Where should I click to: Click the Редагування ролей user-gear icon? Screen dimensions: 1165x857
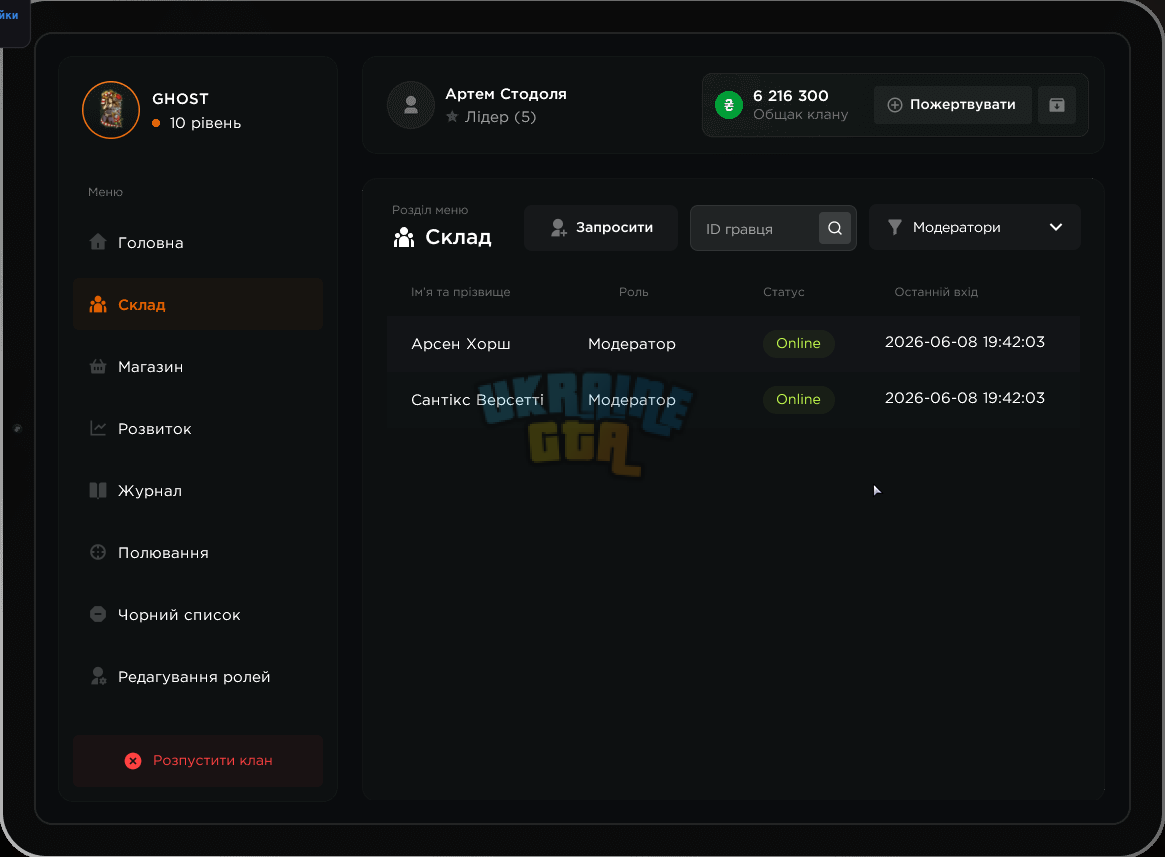pyautogui.click(x=98, y=676)
